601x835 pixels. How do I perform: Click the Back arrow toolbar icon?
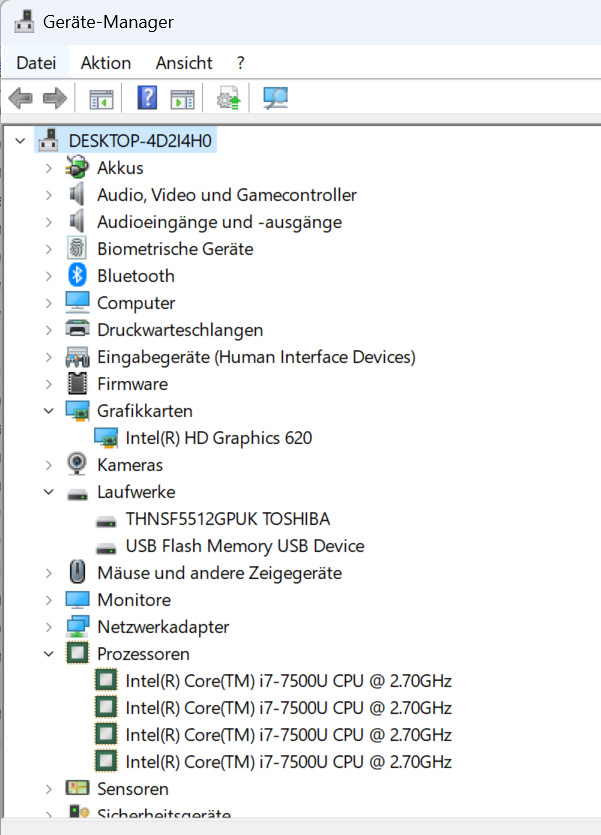(x=21, y=98)
